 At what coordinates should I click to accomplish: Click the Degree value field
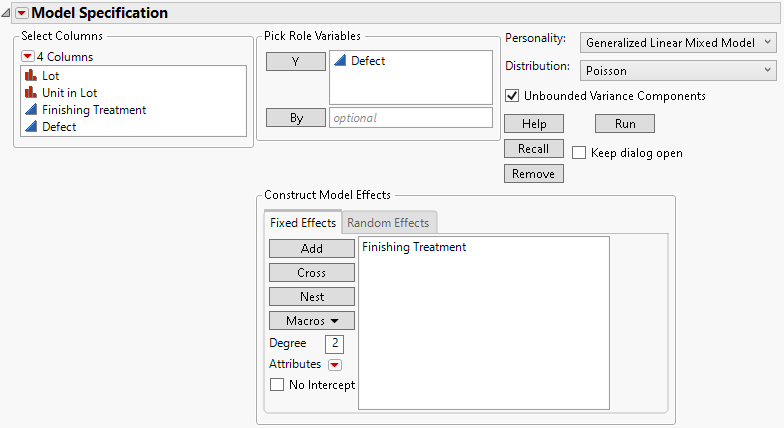[x=334, y=344]
